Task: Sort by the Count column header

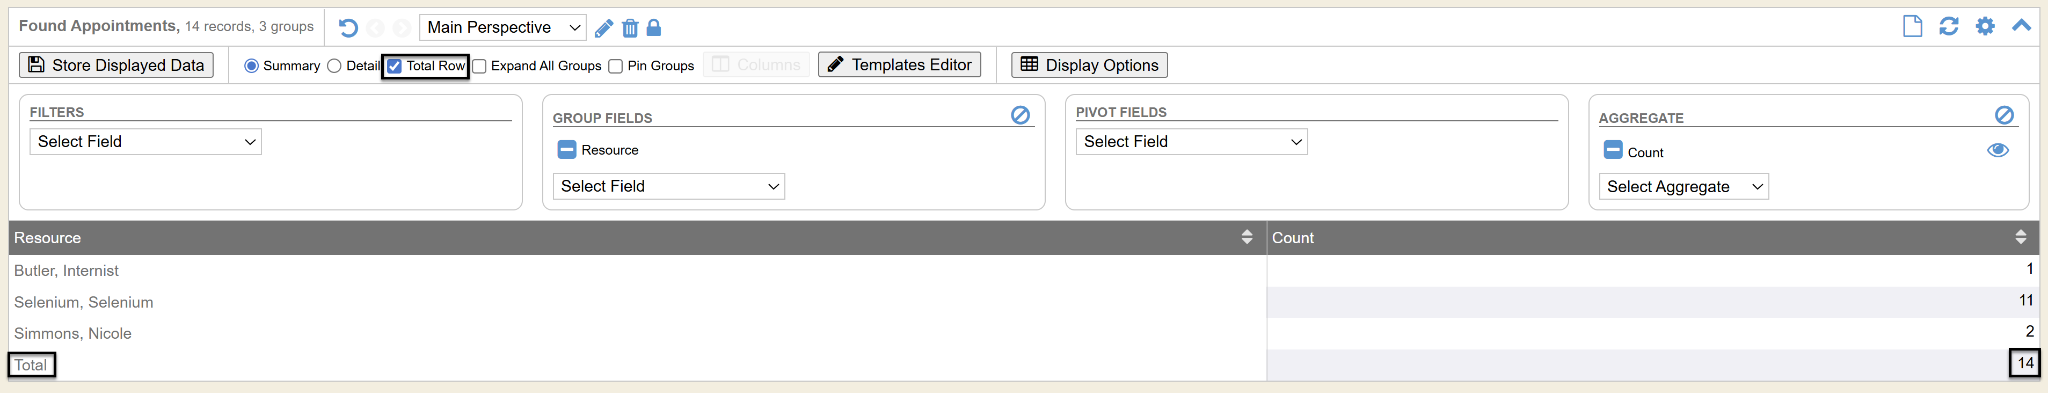Action: coord(1652,238)
